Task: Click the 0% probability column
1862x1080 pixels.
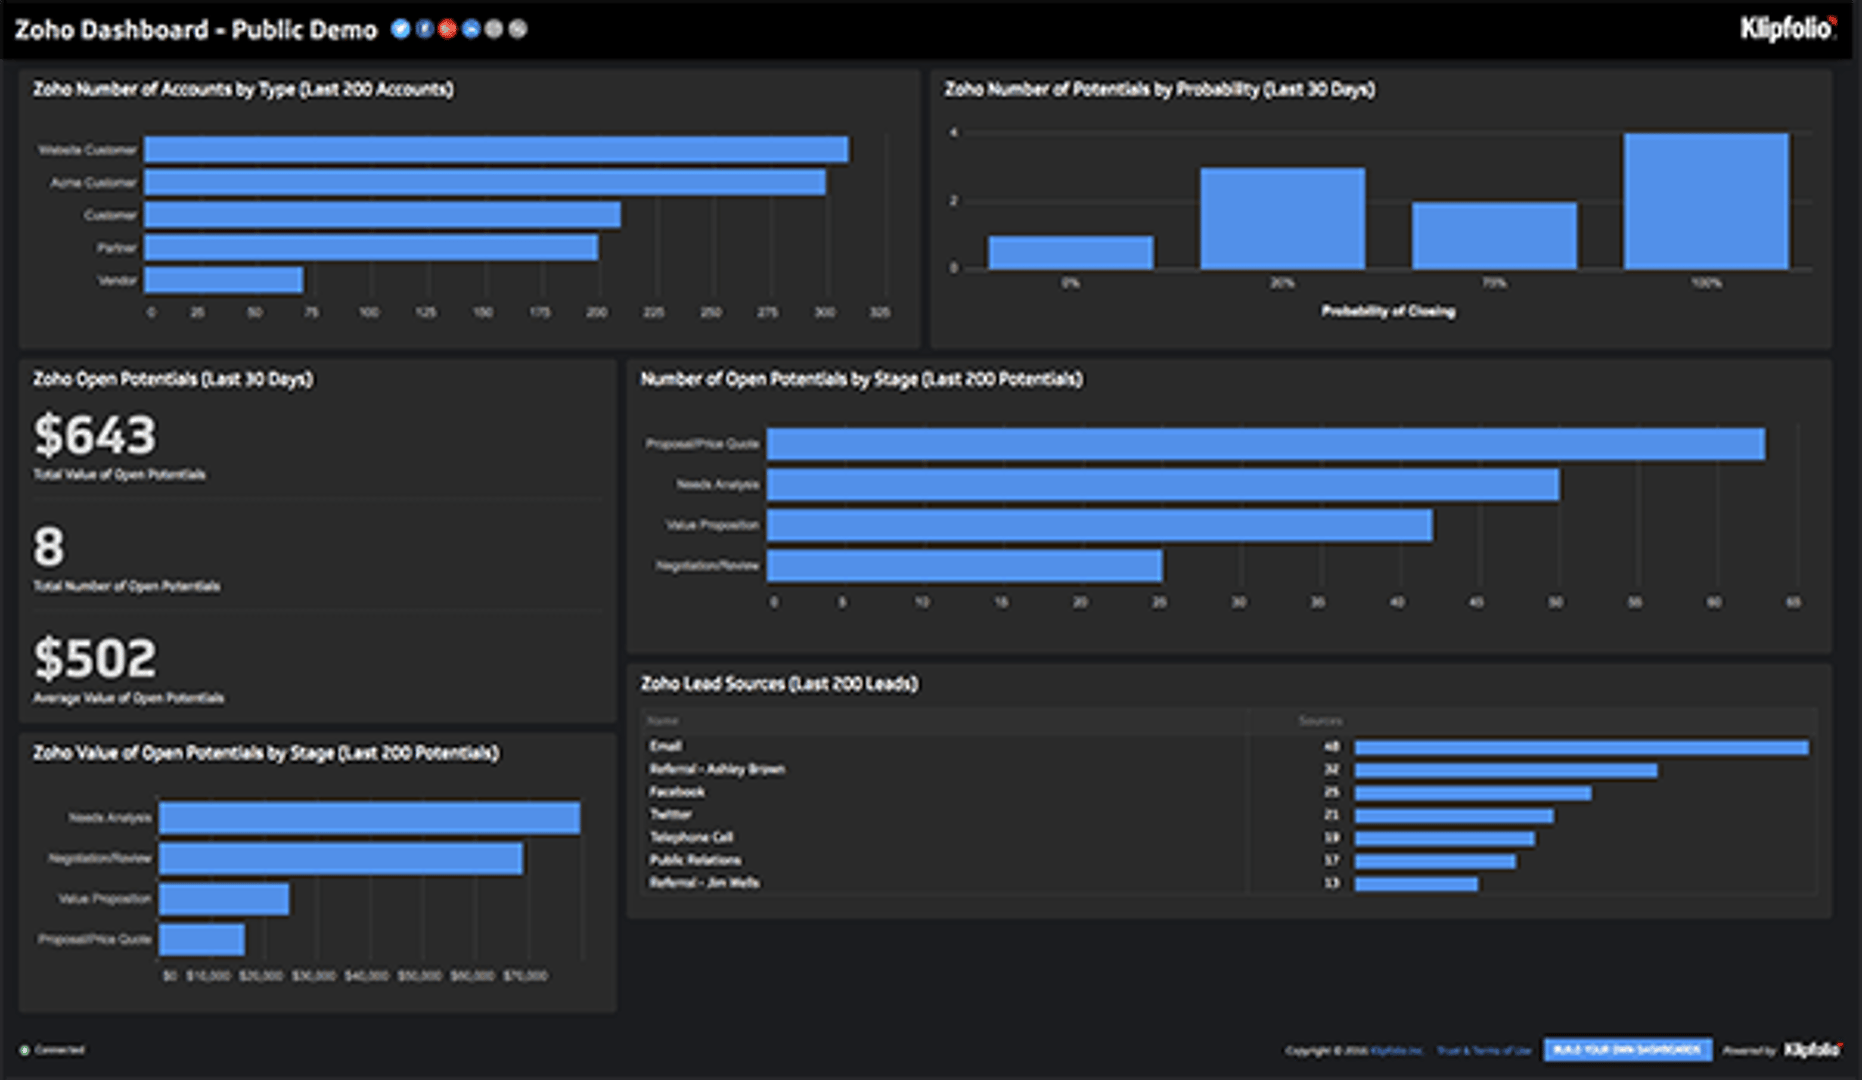Action: (1071, 252)
